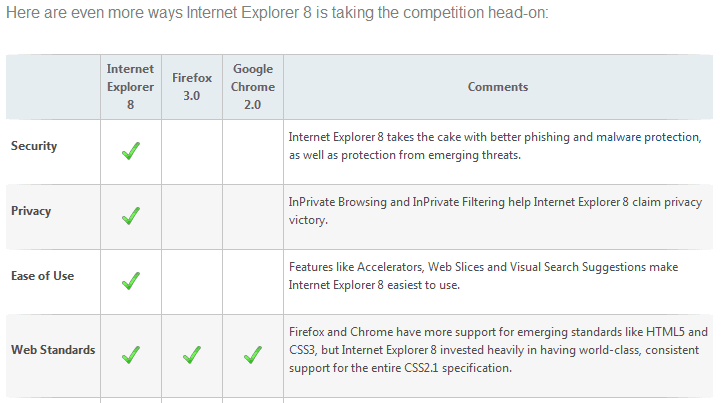Click the Web Standards Internet Explorer 8 checkmark
The width and height of the screenshot is (721, 403).
[x=130, y=354]
